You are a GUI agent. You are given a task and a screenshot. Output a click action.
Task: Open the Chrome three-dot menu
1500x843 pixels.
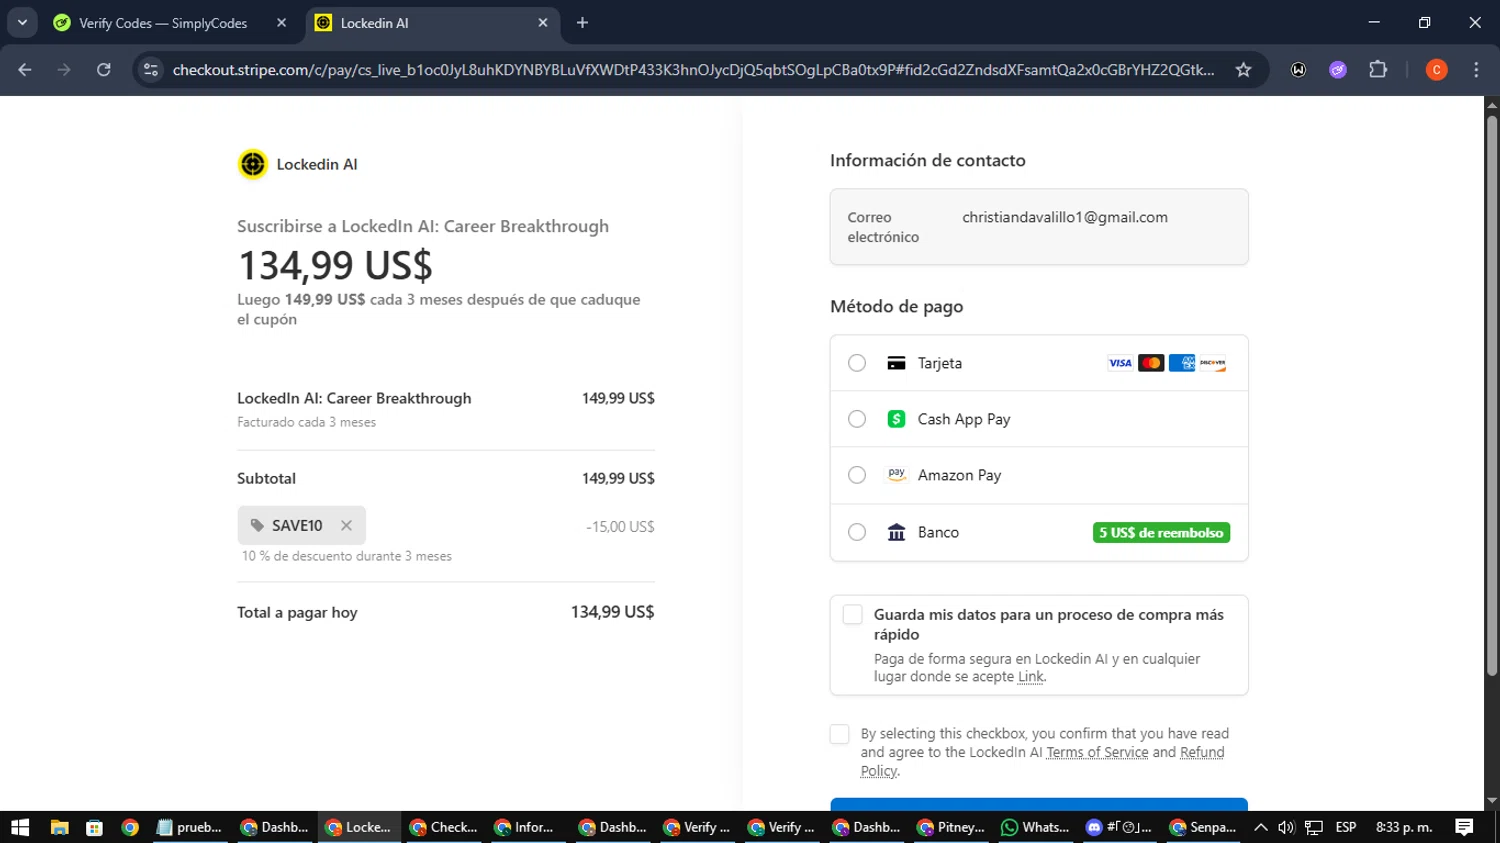coord(1476,70)
